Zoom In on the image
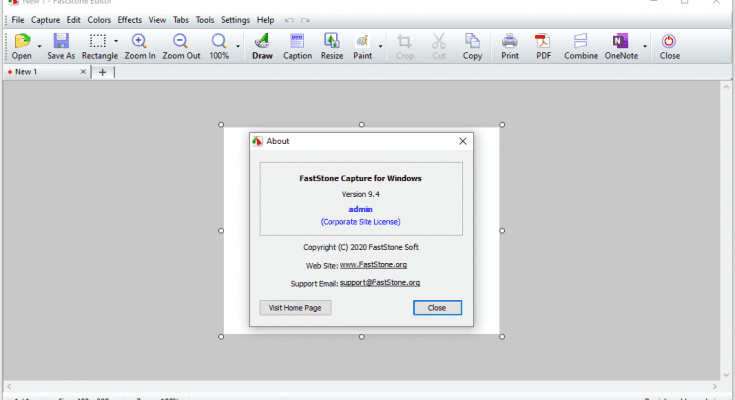The height and width of the screenshot is (400, 735). pos(140,46)
